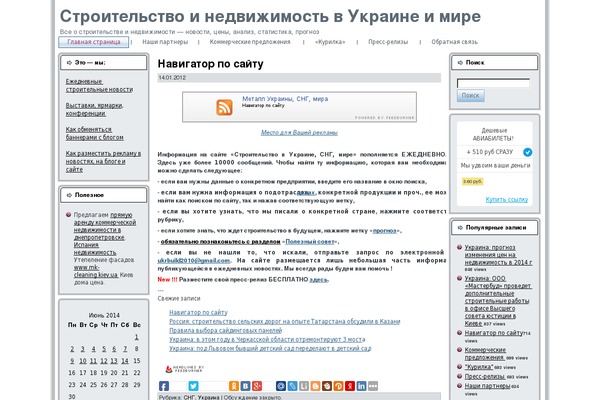The image size is (600, 400).
Task: Open Как обменяться баннерами с блогом link
Action: click(95, 133)
